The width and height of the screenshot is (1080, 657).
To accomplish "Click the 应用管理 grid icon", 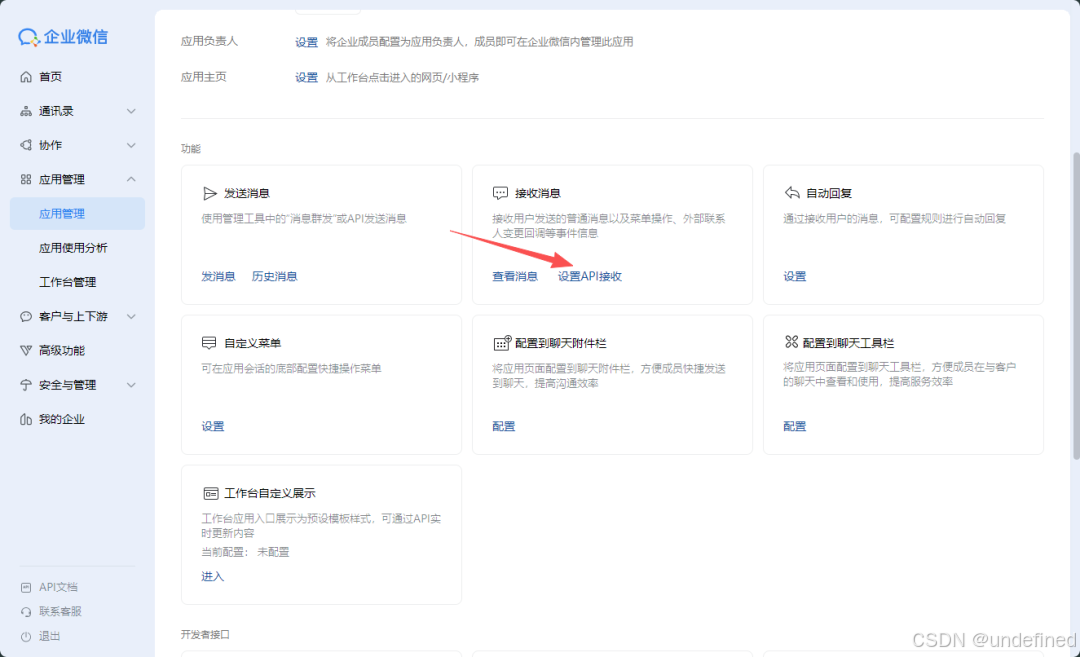I will pos(26,179).
